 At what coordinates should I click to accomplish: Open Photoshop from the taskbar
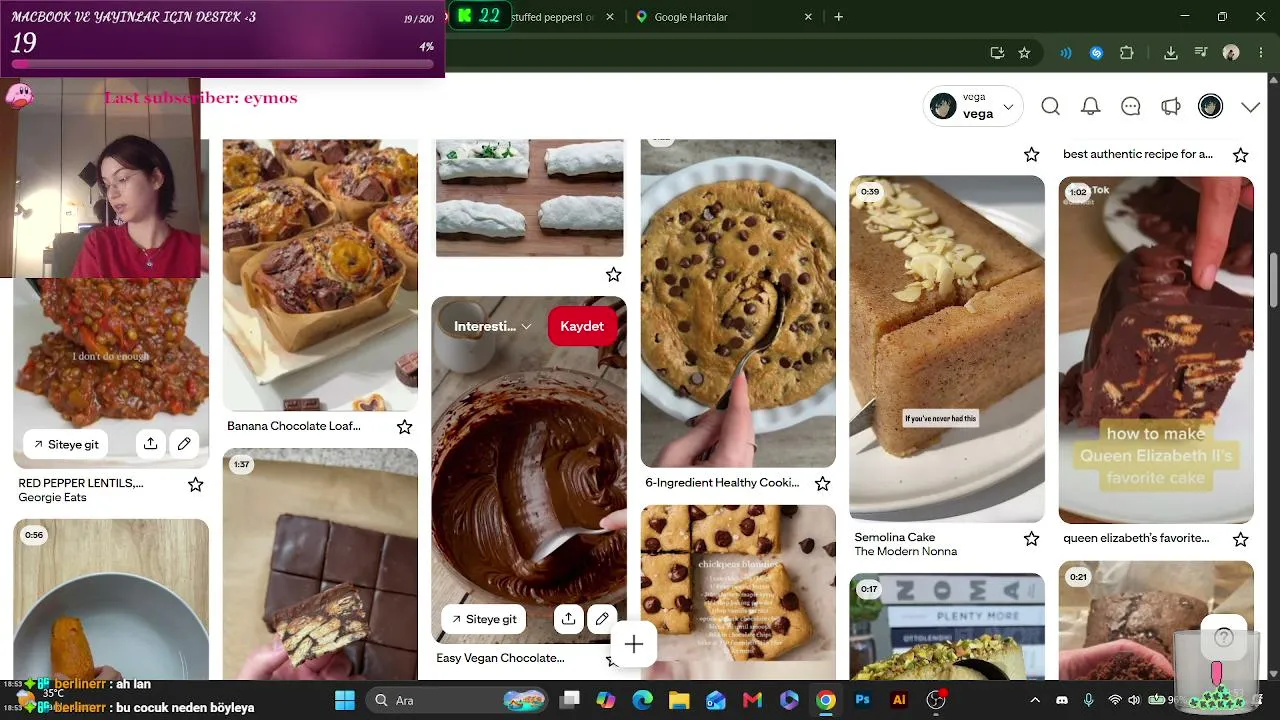tap(862, 700)
